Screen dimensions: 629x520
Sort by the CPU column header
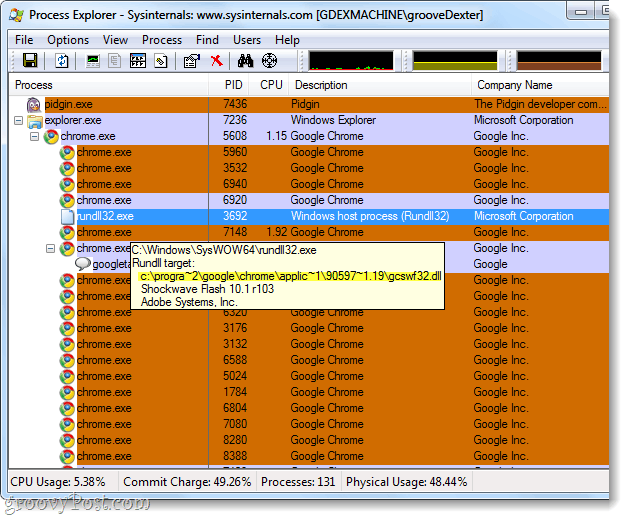pyautogui.click(x=269, y=85)
